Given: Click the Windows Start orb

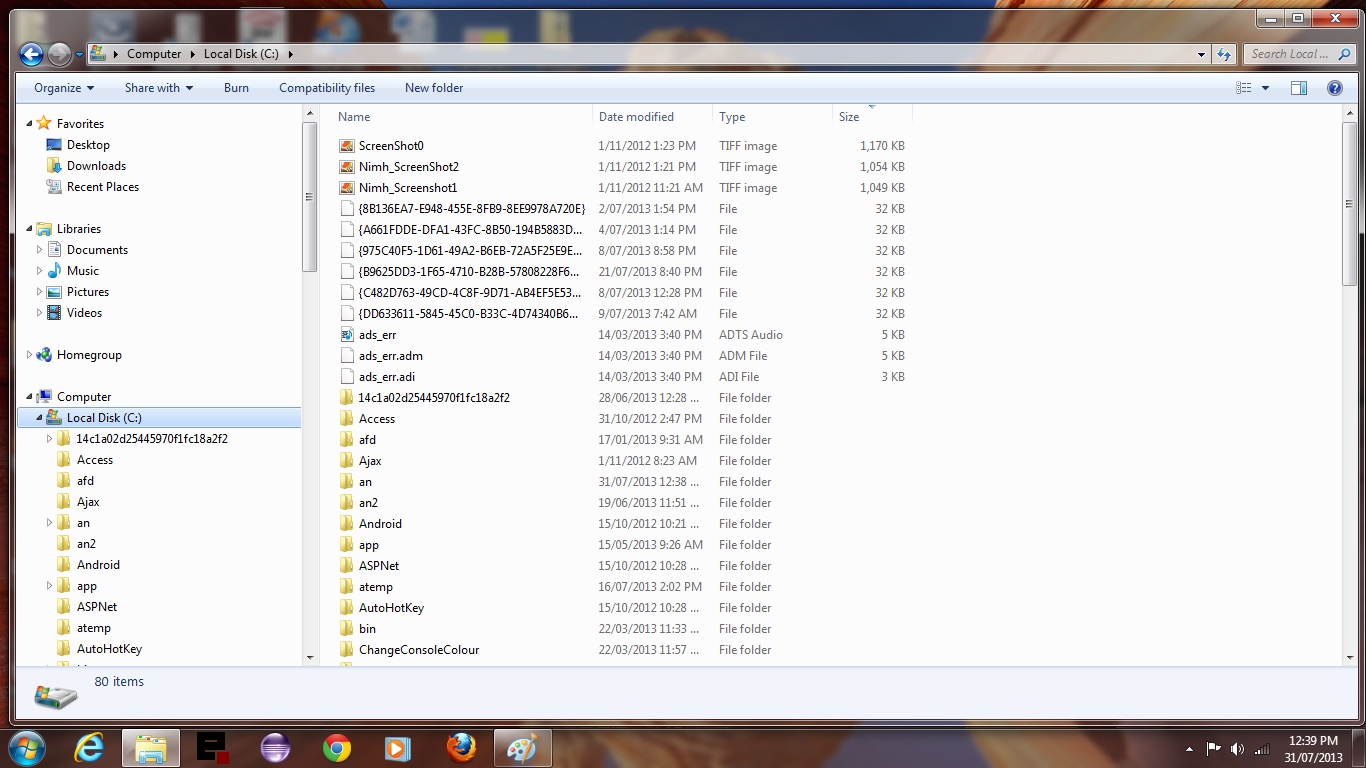Looking at the screenshot, I should (27, 747).
